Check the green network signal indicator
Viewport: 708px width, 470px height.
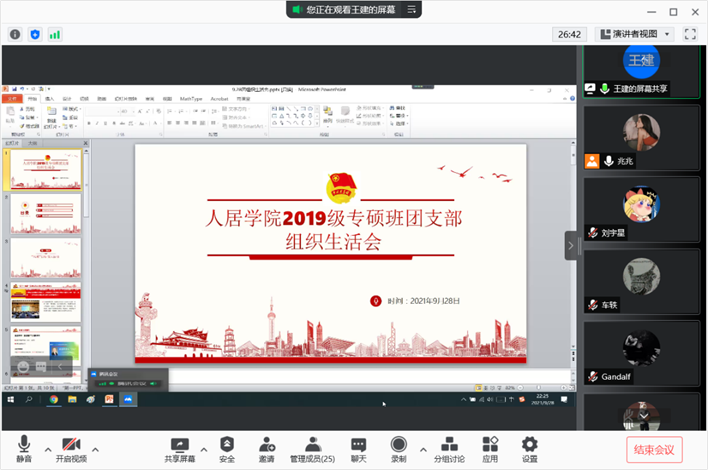click(55, 34)
